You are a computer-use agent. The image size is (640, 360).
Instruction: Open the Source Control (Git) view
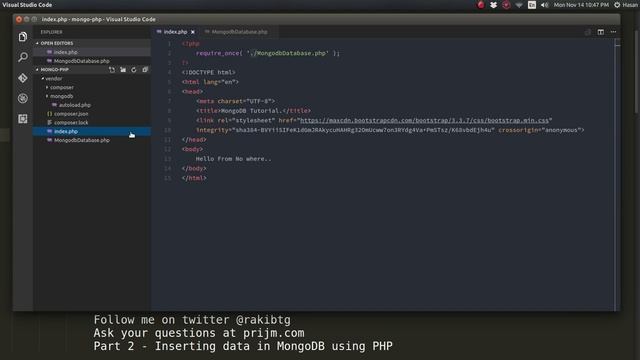pyautogui.click(x=23, y=78)
